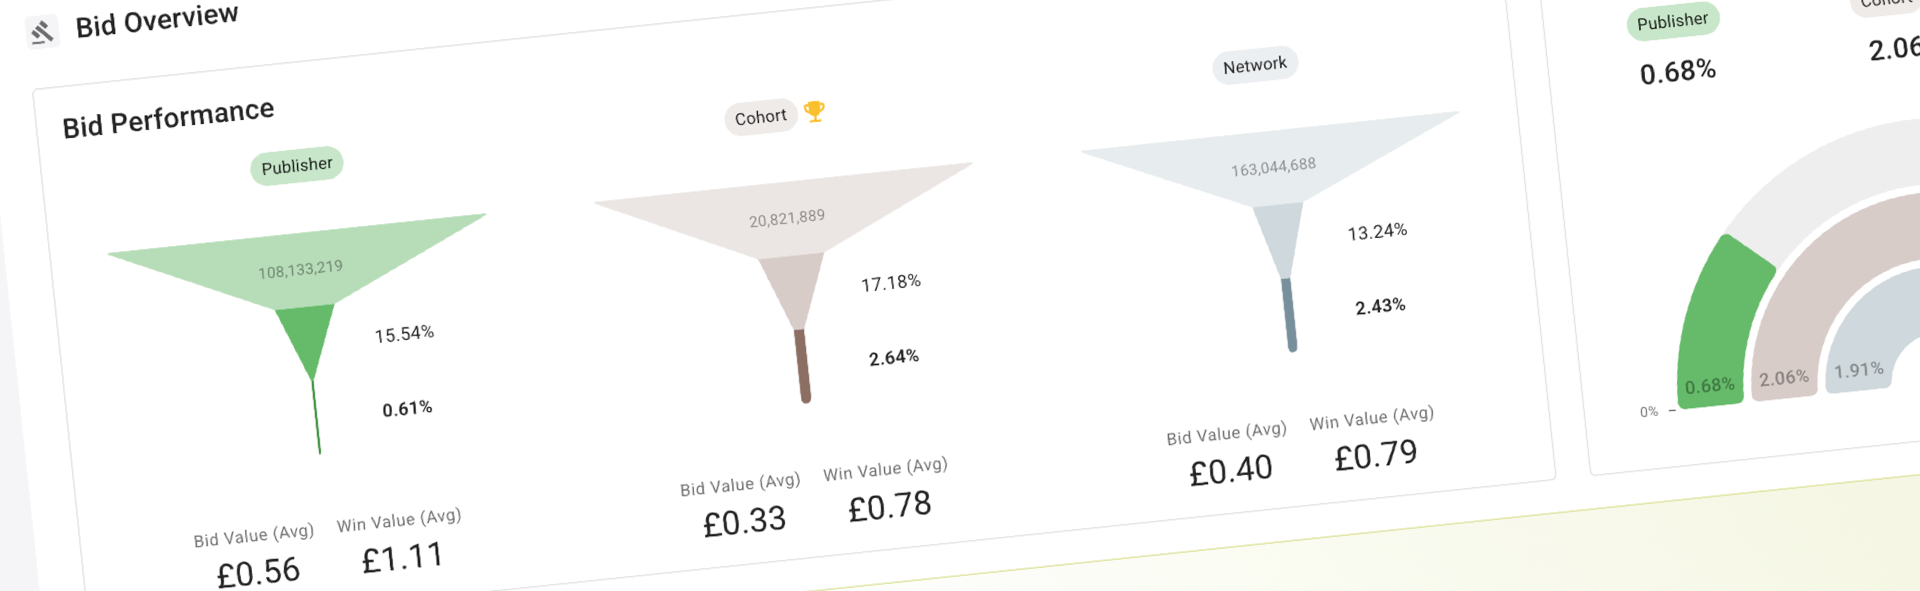1920x591 pixels.
Task: Click the gavel icon beside Bid Overview
Action: click(x=41, y=32)
